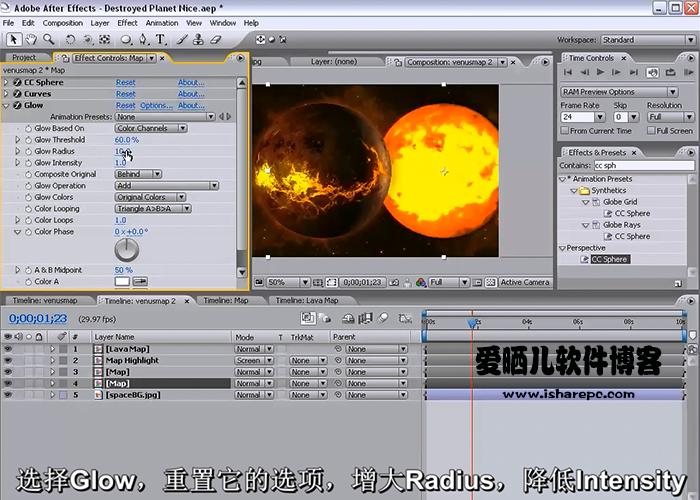Expand Glow Threshold property
The width and height of the screenshot is (700, 500).
[x=17, y=140]
